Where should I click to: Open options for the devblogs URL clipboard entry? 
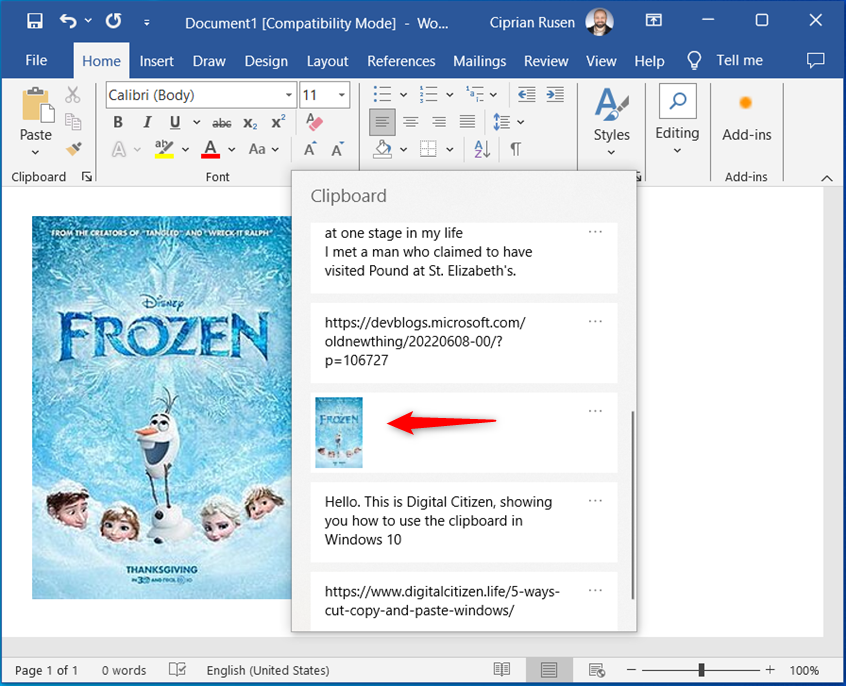click(x=595, y=321)
